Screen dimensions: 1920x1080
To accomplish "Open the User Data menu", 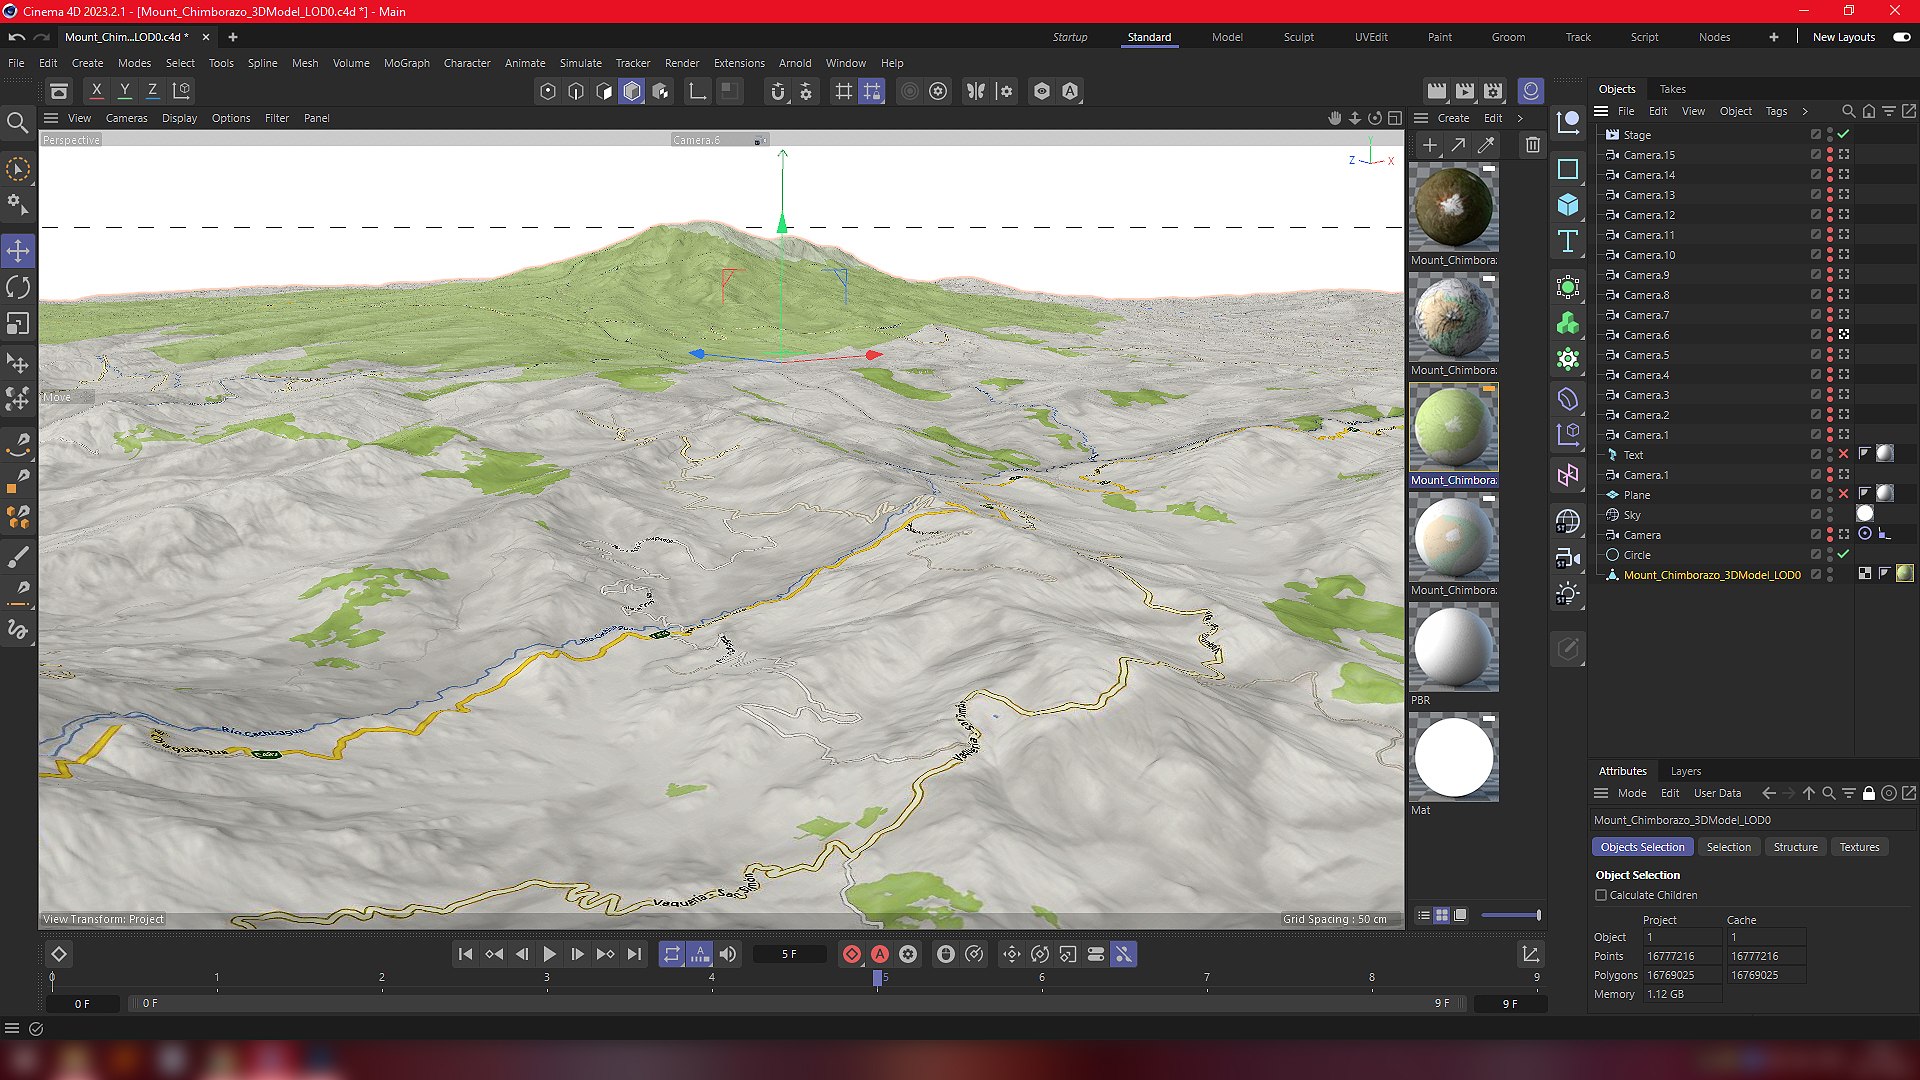I will pyautogui.click(x=1717, y=793).
